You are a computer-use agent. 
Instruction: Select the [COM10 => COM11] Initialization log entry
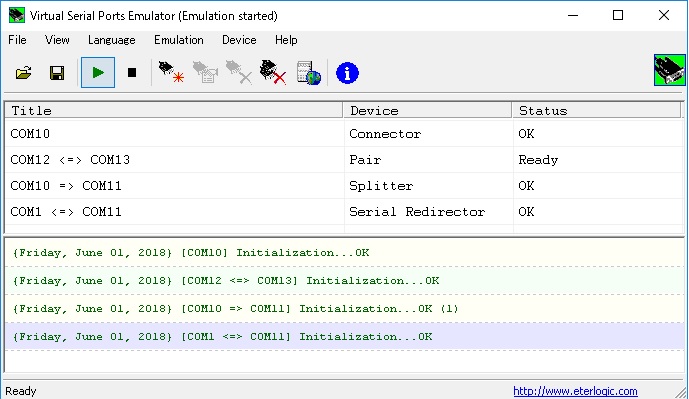pos(344,308)
